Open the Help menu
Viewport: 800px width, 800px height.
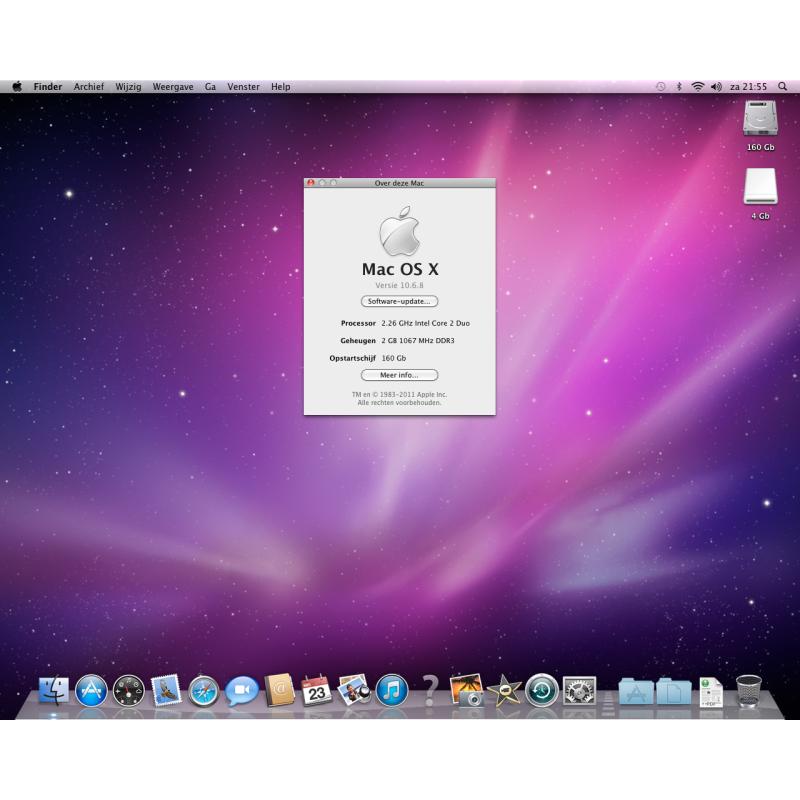[281, 87]
